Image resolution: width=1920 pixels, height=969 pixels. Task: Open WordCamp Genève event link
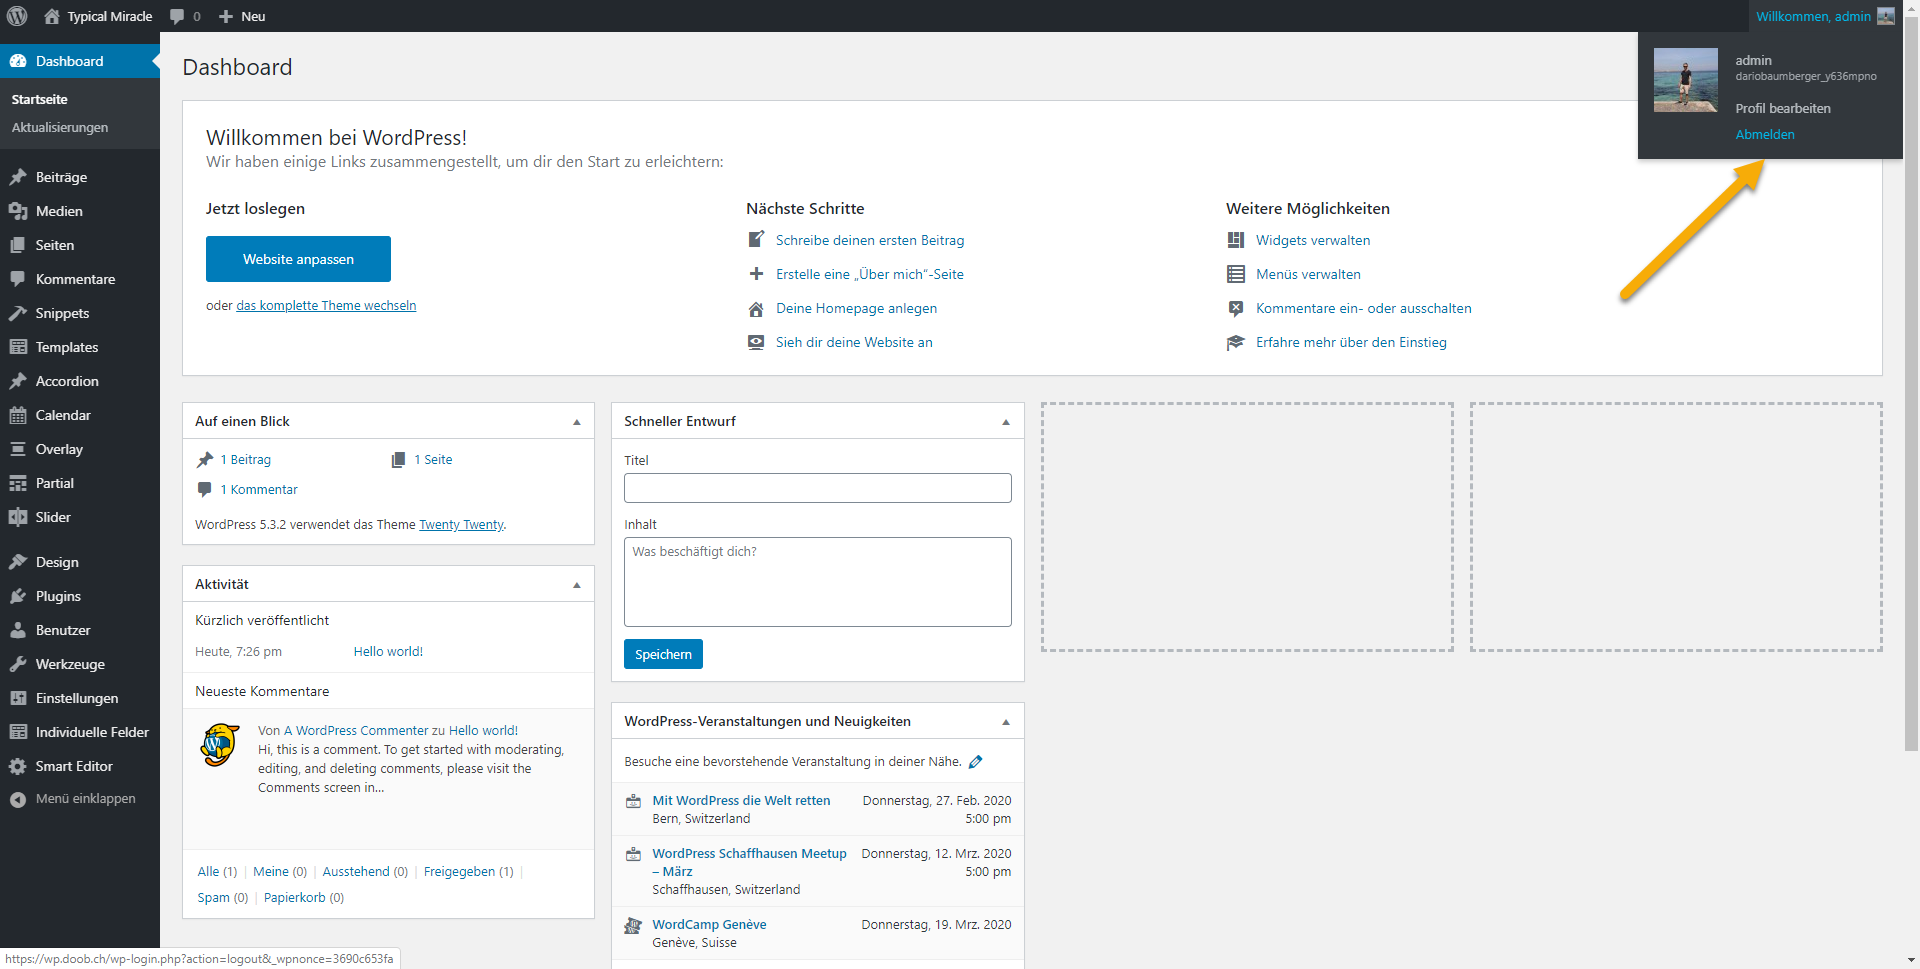click(x=709, y=924)
